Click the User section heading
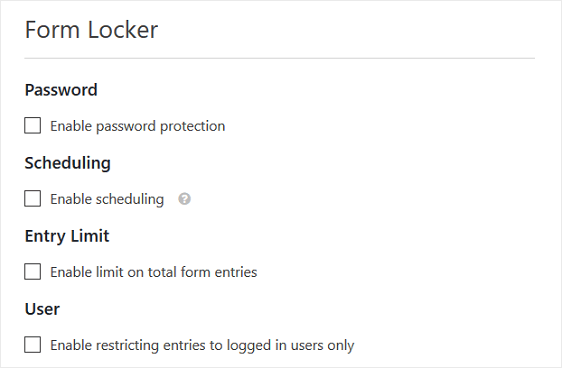 (x=42, y=309)
